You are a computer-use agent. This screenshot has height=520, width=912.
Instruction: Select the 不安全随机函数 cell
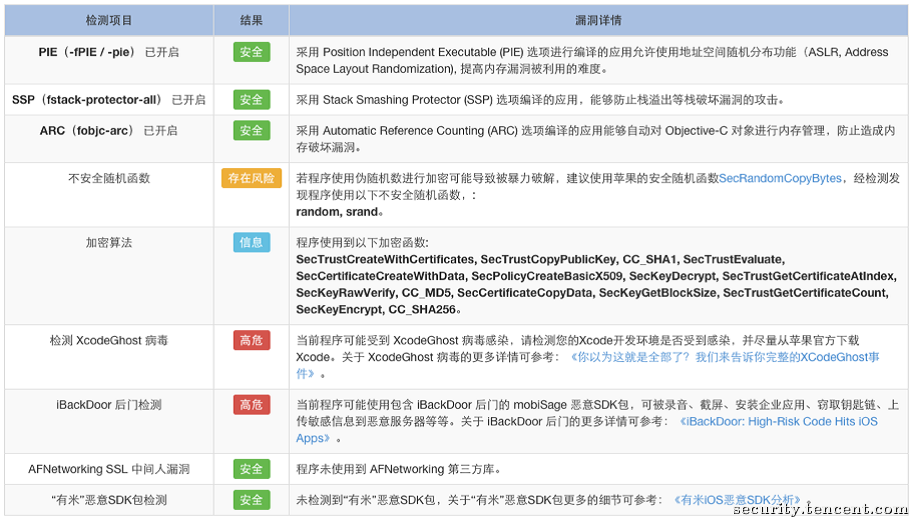(x=109, y=195)
